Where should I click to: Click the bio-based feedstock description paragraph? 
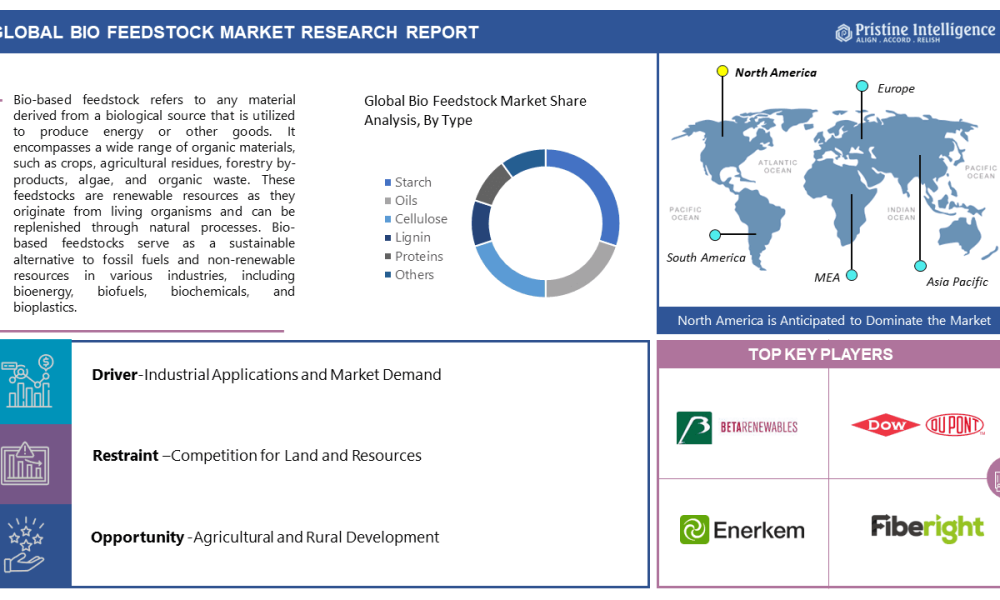pyautogui.click(x=154, y=203)
